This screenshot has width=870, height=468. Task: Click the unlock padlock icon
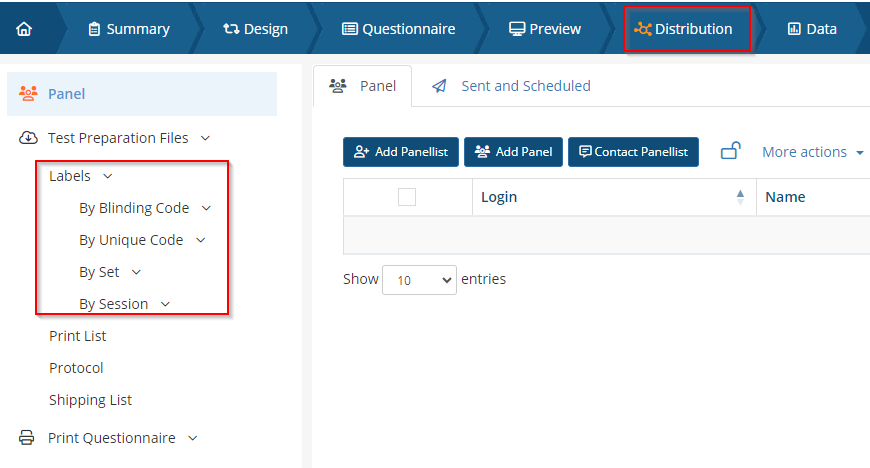pyautogui.click(x=731, y=151)
